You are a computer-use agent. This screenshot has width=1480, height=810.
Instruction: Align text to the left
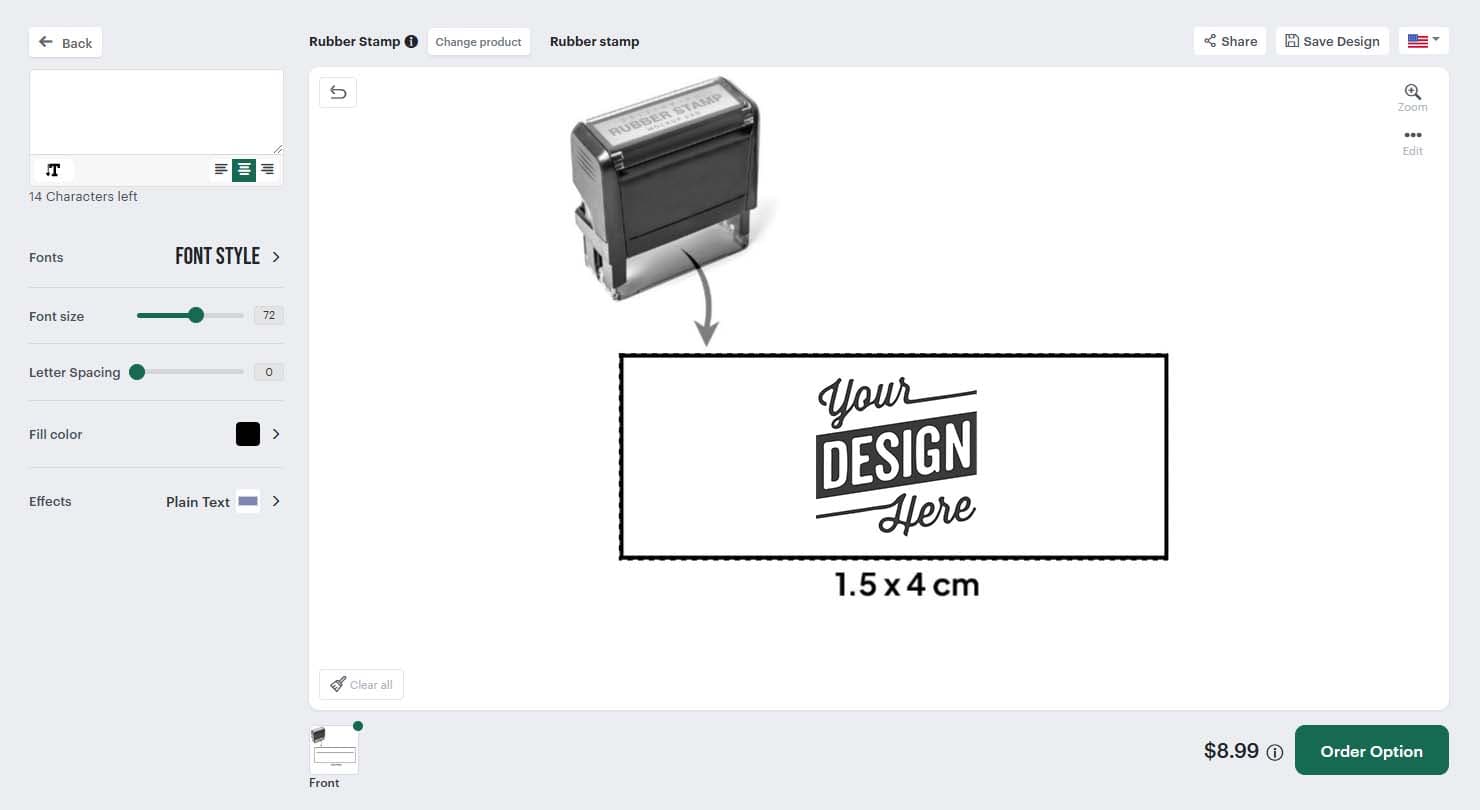pyautogui.click(x=221, y=170)
